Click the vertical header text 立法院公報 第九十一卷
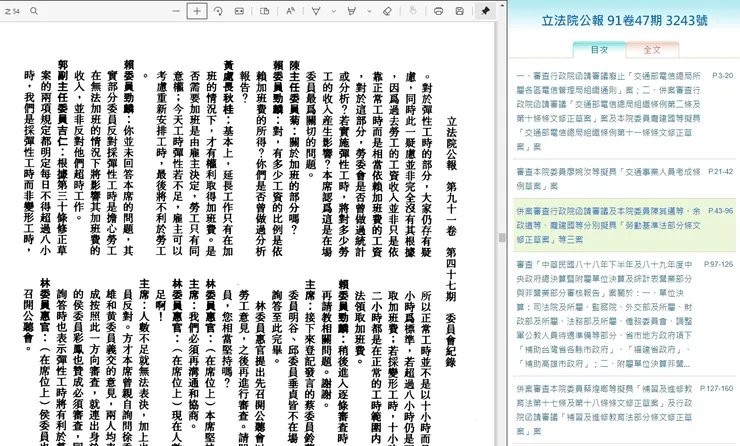This screenshot has height=446, width=740. (452, 177)
